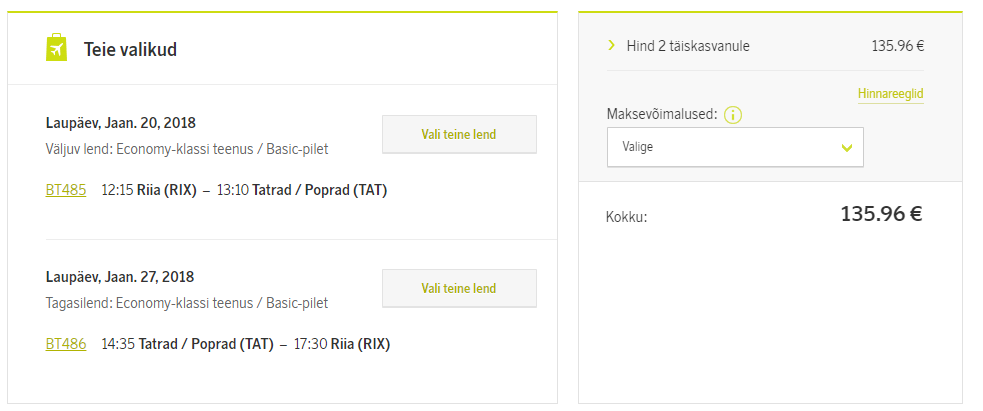Open flight BT486 details link

coord(66,344)
